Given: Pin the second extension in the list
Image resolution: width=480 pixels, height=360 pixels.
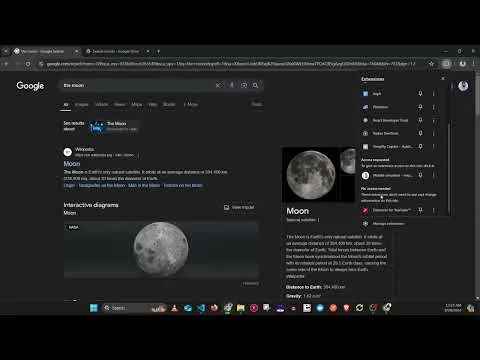Looking at the screenshot, I should [420, 107].
